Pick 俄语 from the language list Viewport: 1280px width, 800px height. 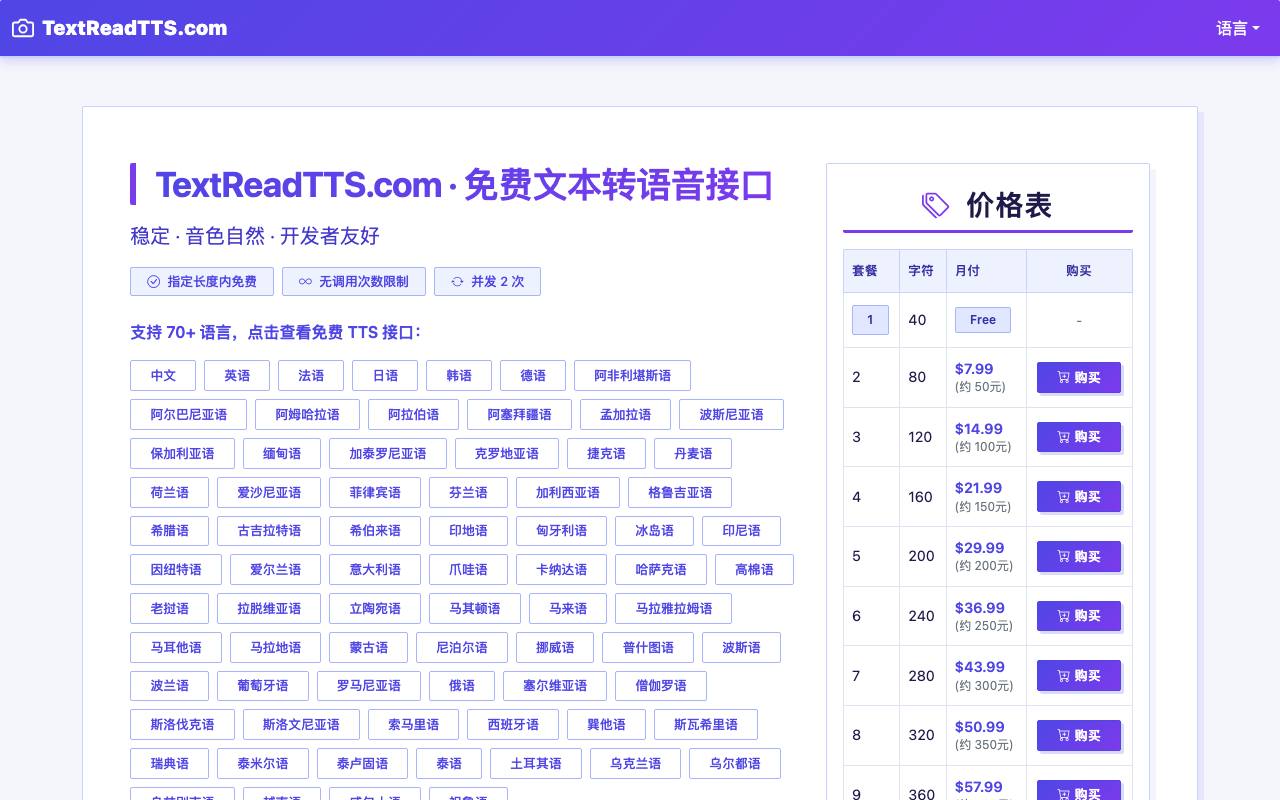(462, 686)
